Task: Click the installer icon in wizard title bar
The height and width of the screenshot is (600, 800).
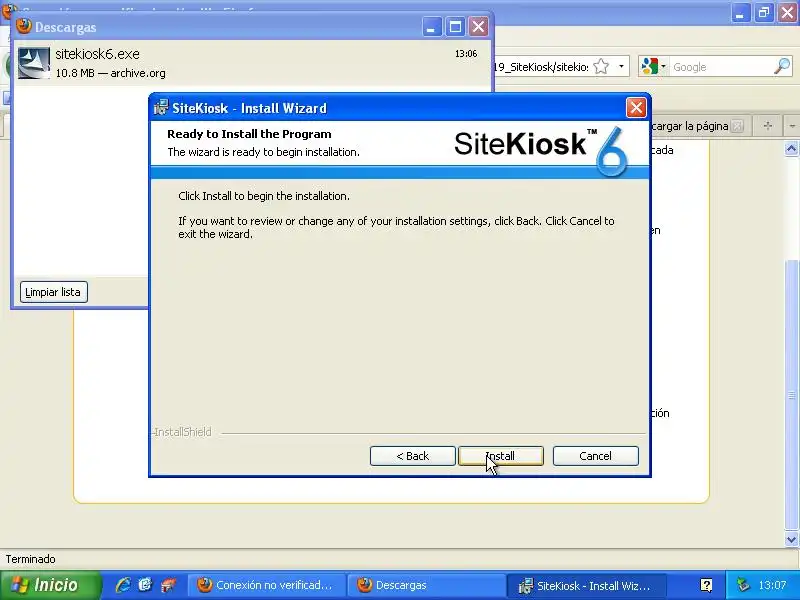Action: click(x=161, y=108)
